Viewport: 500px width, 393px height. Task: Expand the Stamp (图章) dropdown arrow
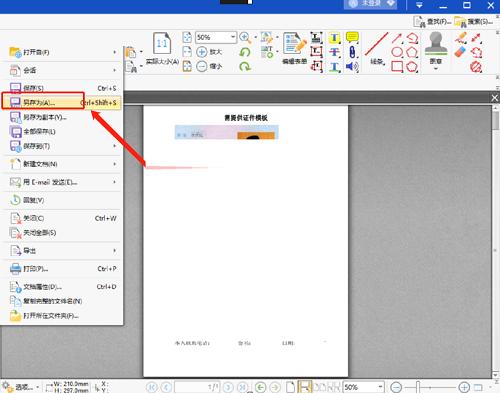[436, 69]
